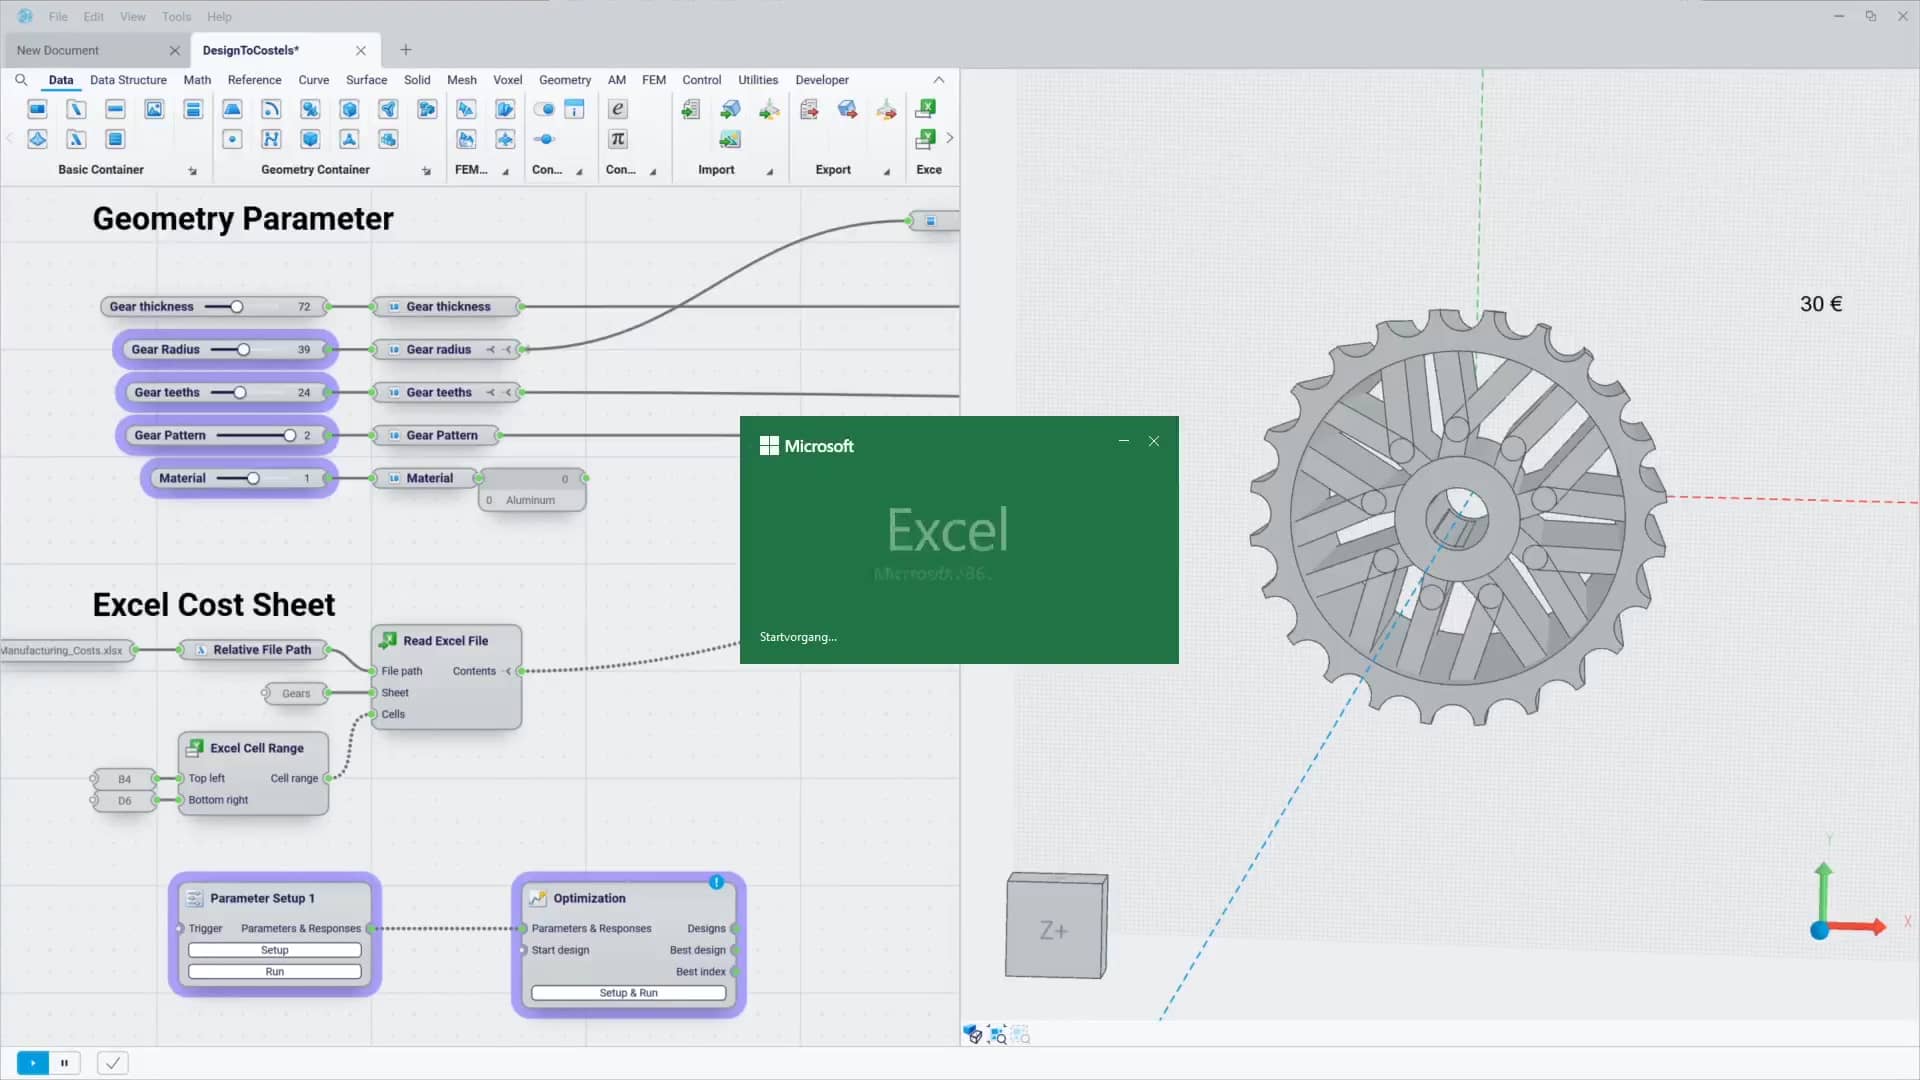Image resolution: width=1920 pixels, height=1080 pixels.
Task: Switch to the Data Structure ribbon tab
Action: coord(128,80)
